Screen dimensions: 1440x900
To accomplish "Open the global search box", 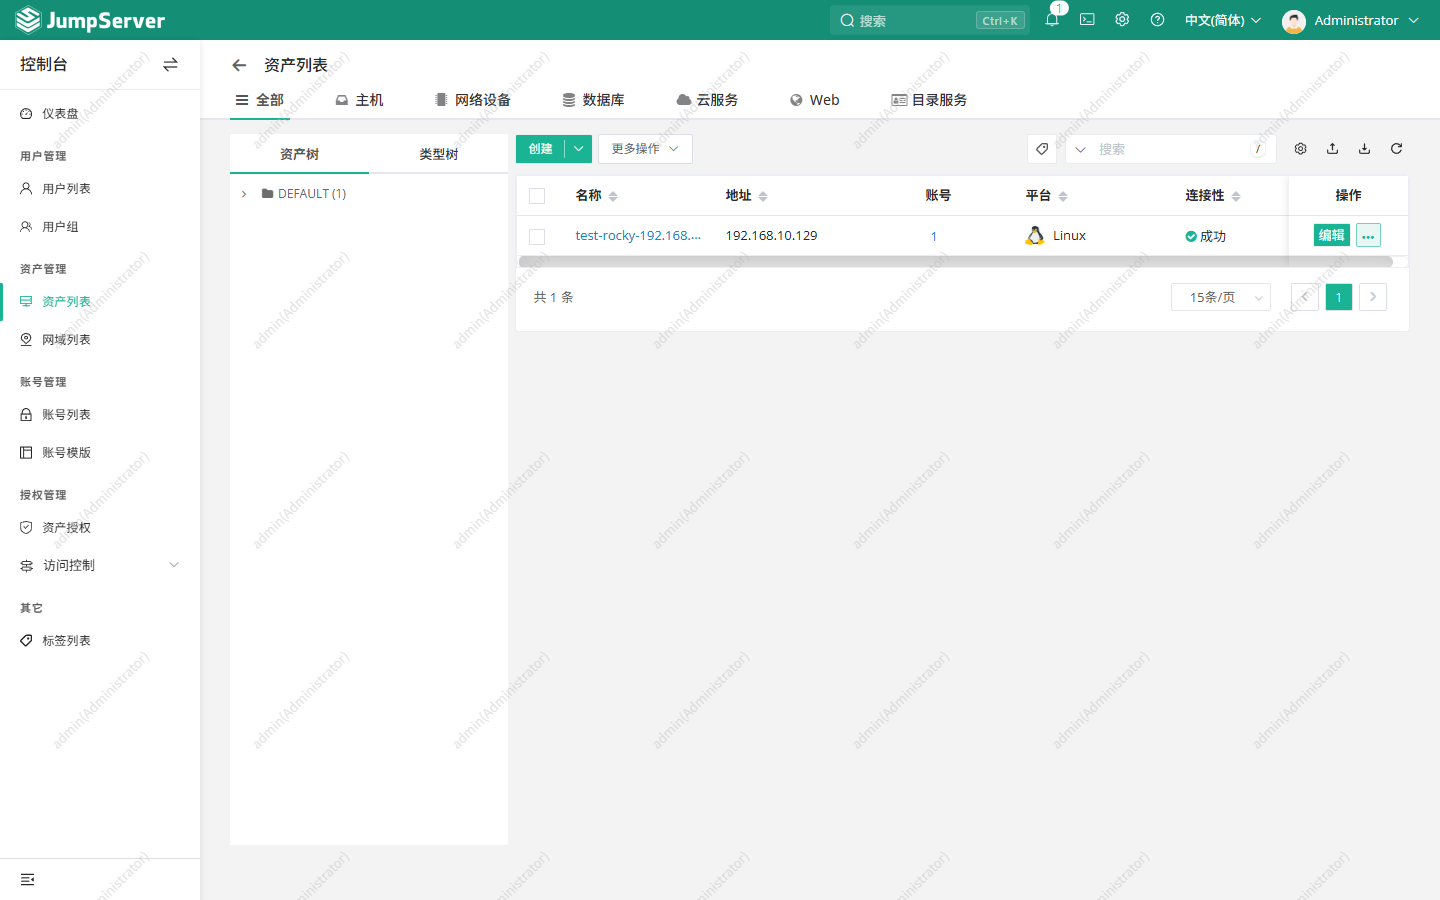I will [x=929, y=20].
